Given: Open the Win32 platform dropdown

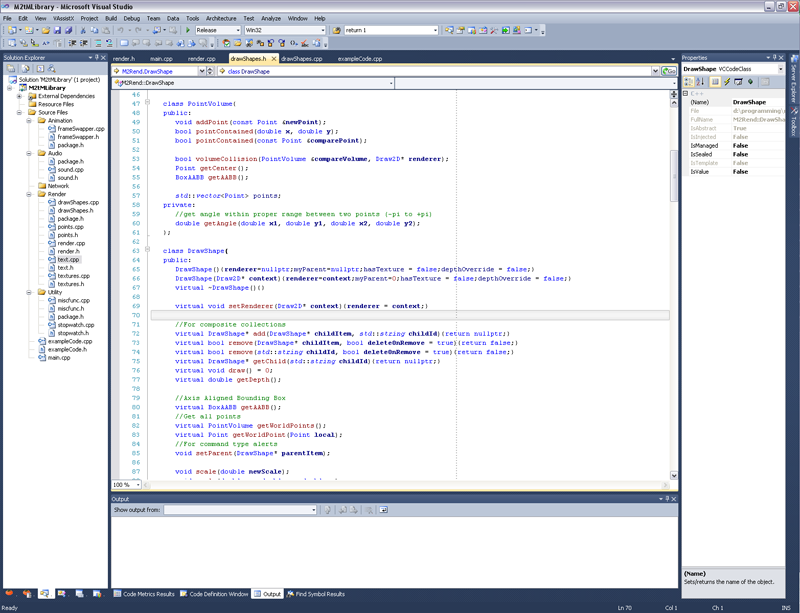Looking at the screenshot, I should pyautogui.click(x=321, y=30).
